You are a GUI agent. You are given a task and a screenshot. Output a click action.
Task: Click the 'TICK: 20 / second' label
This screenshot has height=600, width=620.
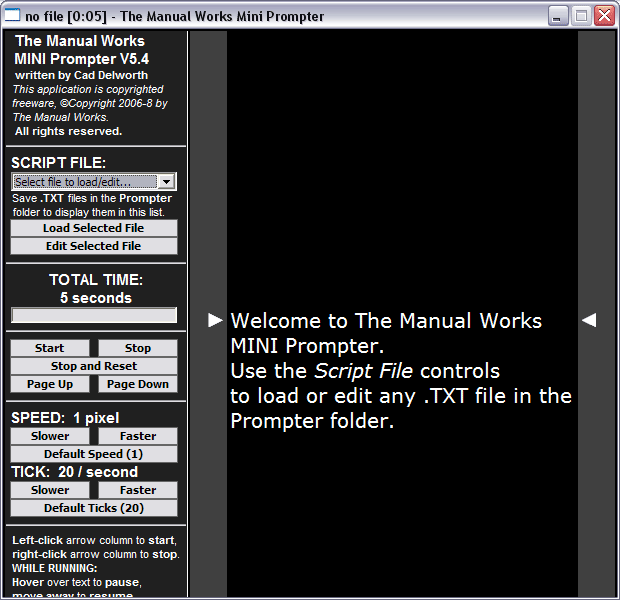click(74, 472)
